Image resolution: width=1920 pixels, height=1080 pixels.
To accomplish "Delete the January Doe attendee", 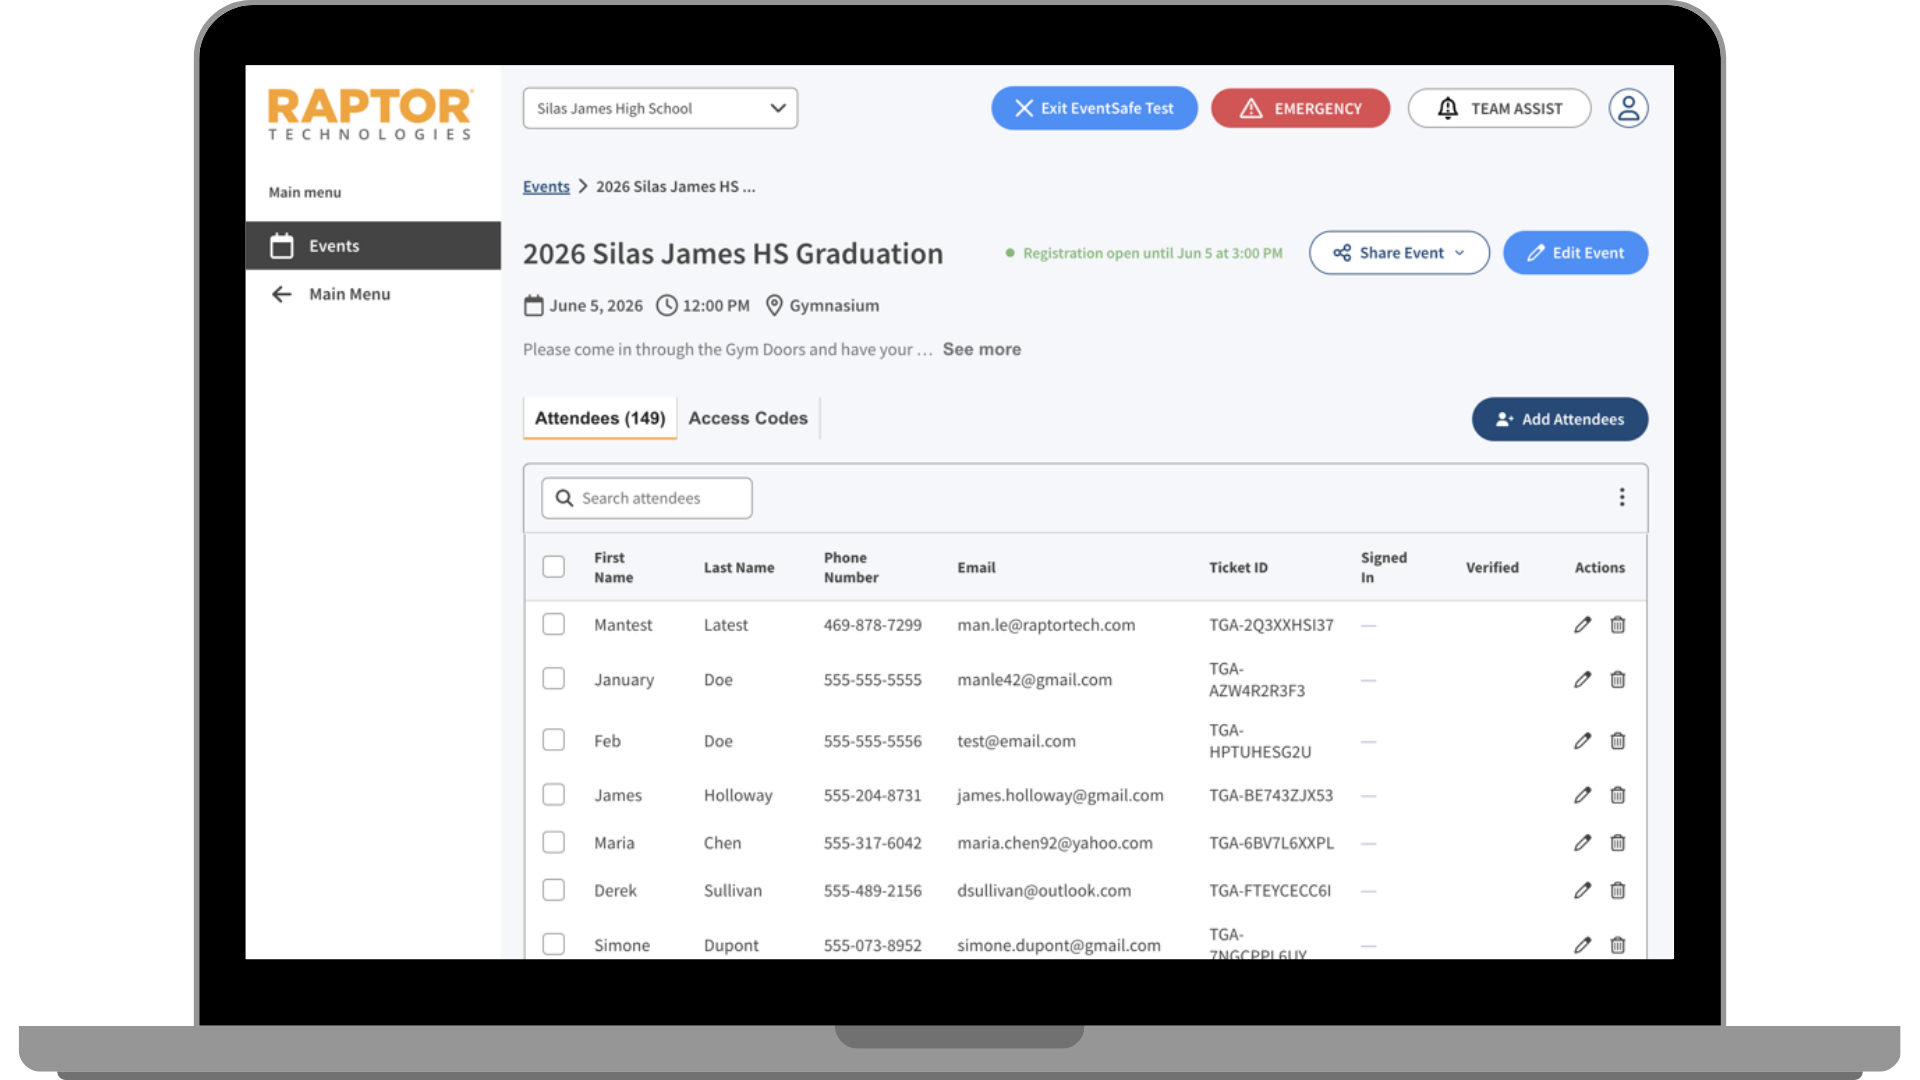I will [x=1617, y=680].
